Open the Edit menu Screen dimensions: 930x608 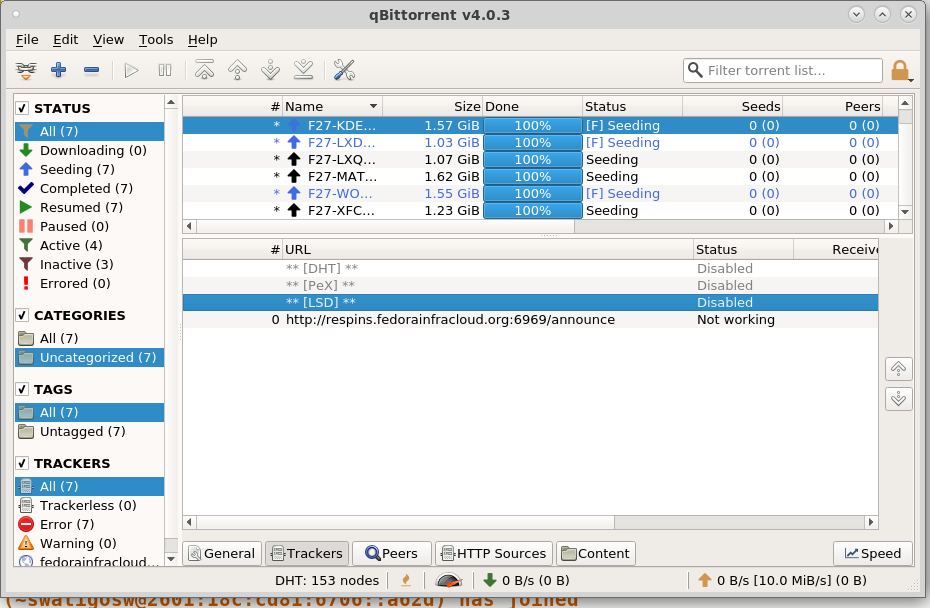[x=65, y=40]
